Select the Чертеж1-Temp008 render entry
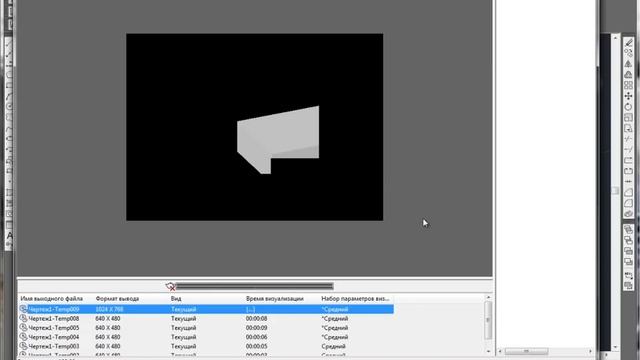The width and height of the screenshot is (640, 360). coord(206,318)
